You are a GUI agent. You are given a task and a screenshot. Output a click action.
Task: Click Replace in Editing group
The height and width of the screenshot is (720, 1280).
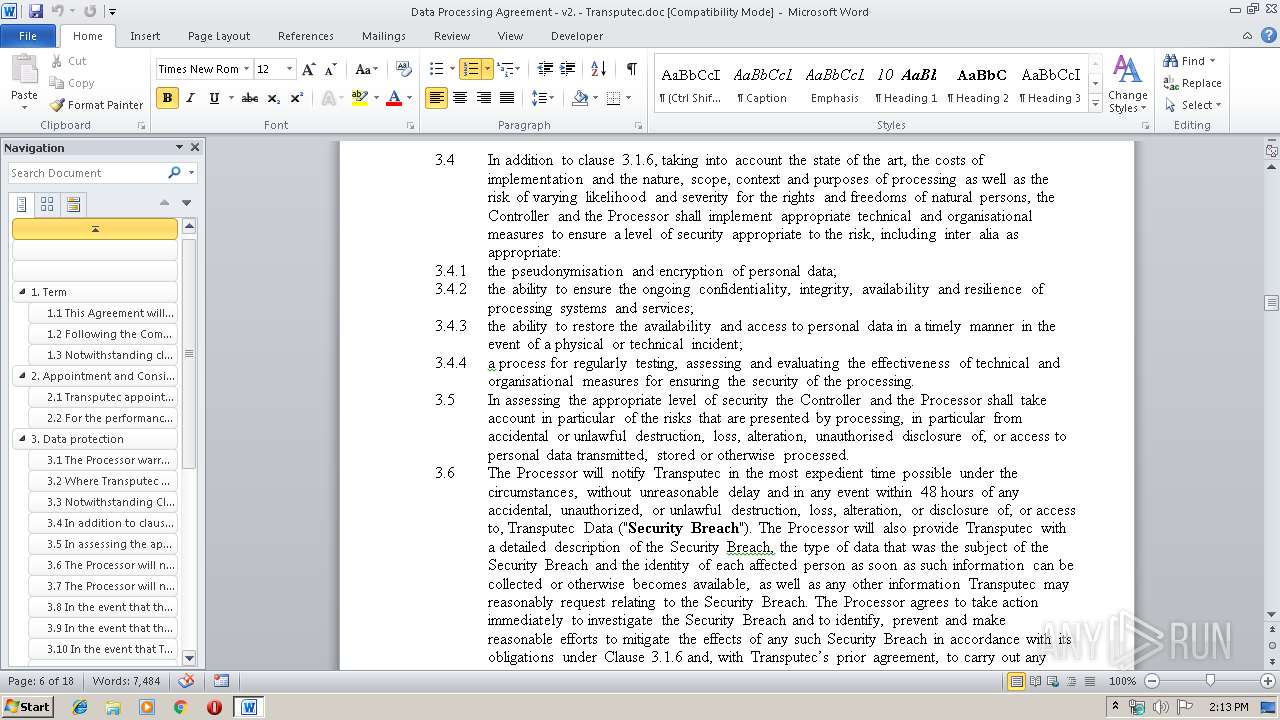tap(1192, 83)
